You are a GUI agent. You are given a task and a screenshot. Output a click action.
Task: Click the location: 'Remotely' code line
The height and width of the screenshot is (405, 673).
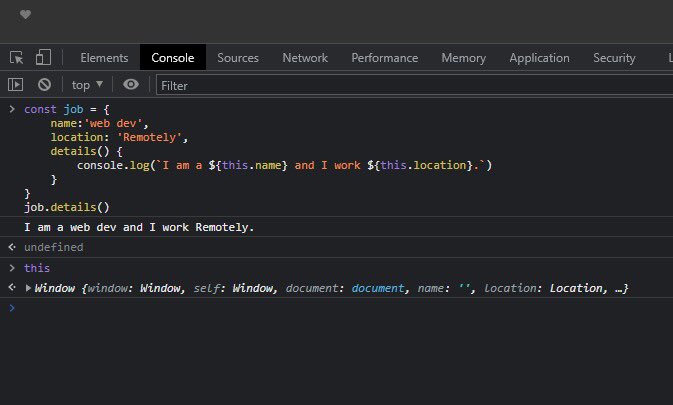coord(119,137)
